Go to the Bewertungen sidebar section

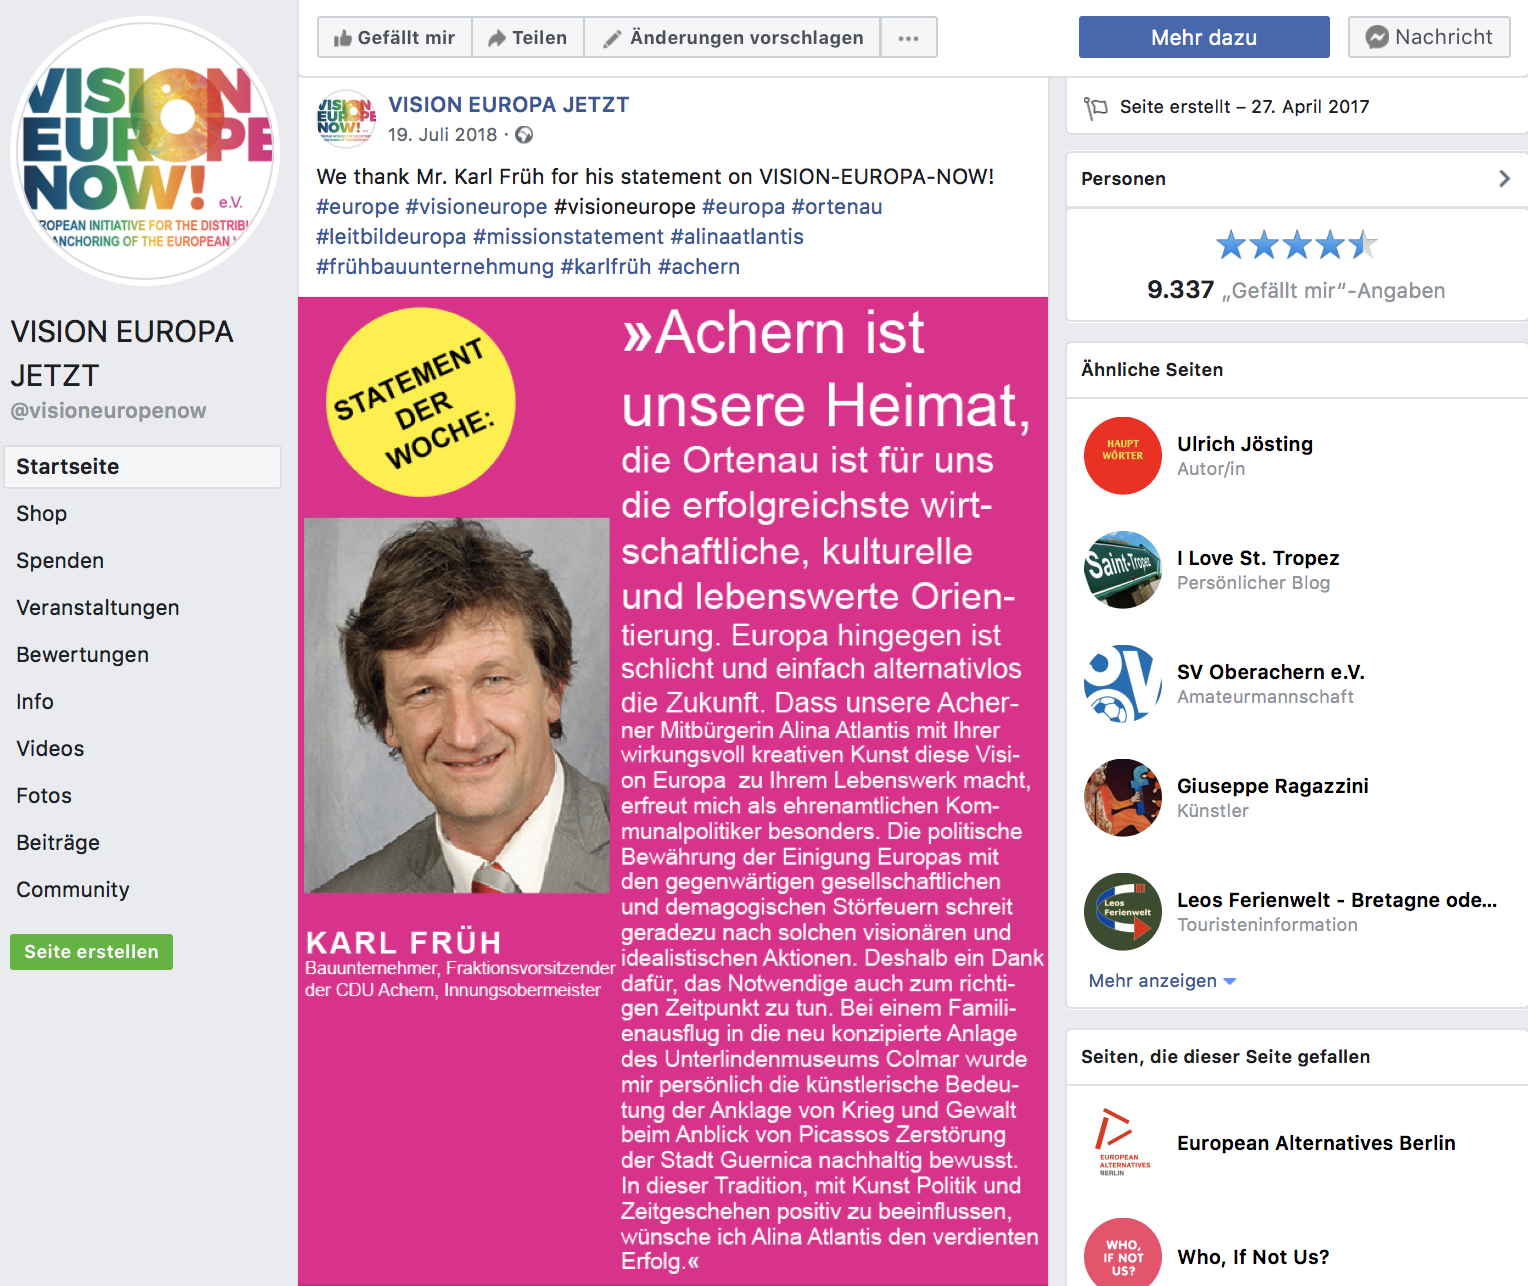(83, 655)
